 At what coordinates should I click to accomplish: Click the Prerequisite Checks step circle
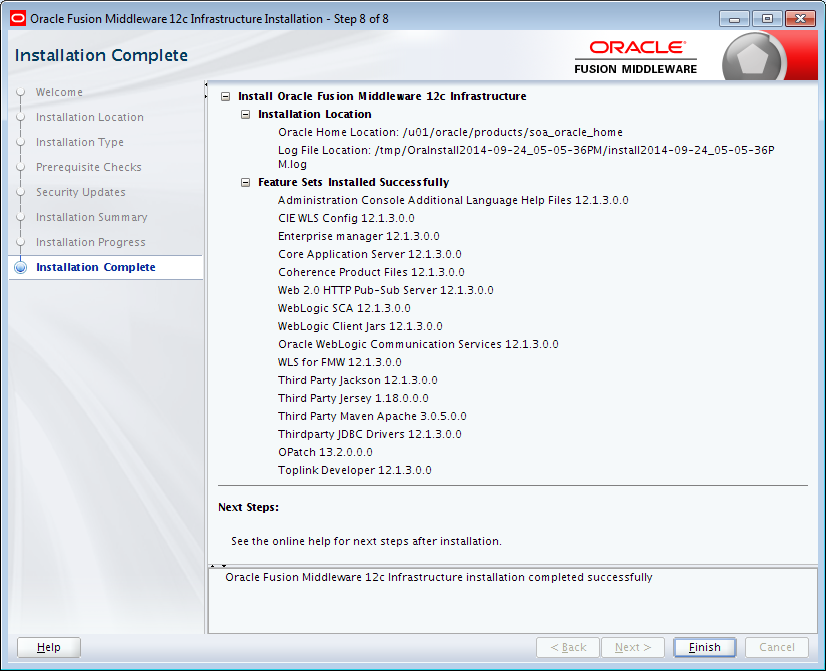(x=20, y=167)
